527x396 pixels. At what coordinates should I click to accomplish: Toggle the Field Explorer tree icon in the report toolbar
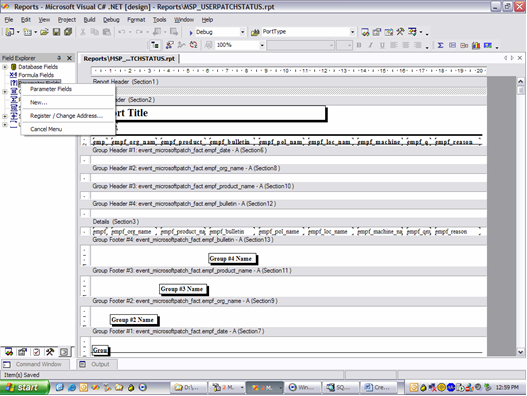[x=155, y=45]
